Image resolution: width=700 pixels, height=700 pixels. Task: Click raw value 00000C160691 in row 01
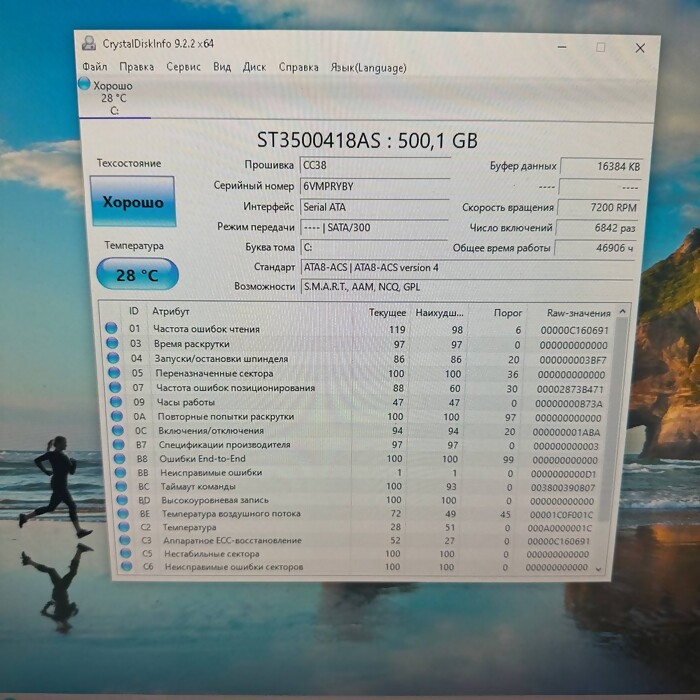(x=575, y=331)
